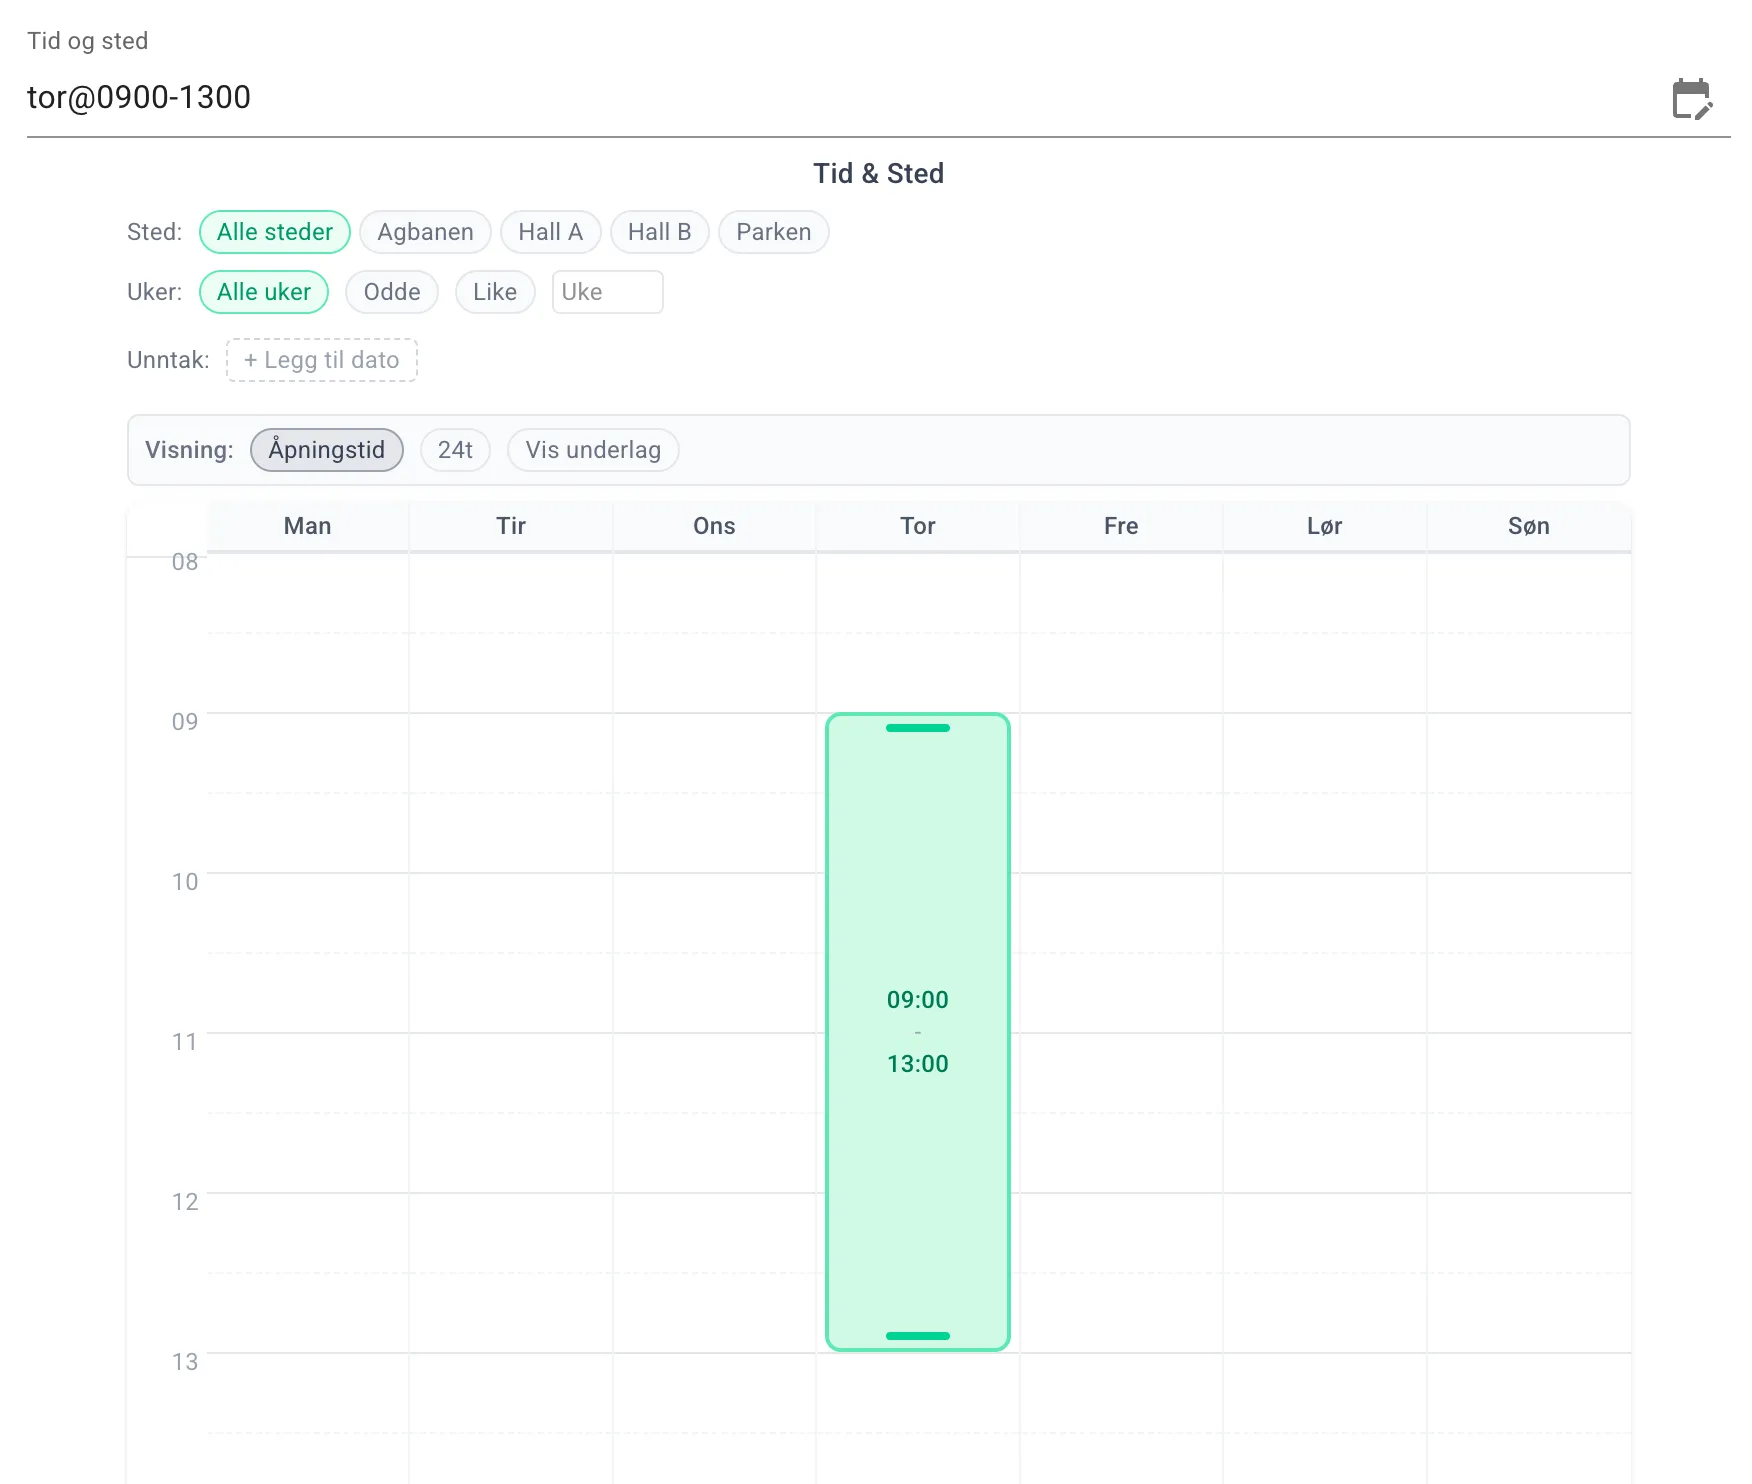Click the Uke number input field
This screenshot has height=1484, width=1752.
tap(607, 292)
